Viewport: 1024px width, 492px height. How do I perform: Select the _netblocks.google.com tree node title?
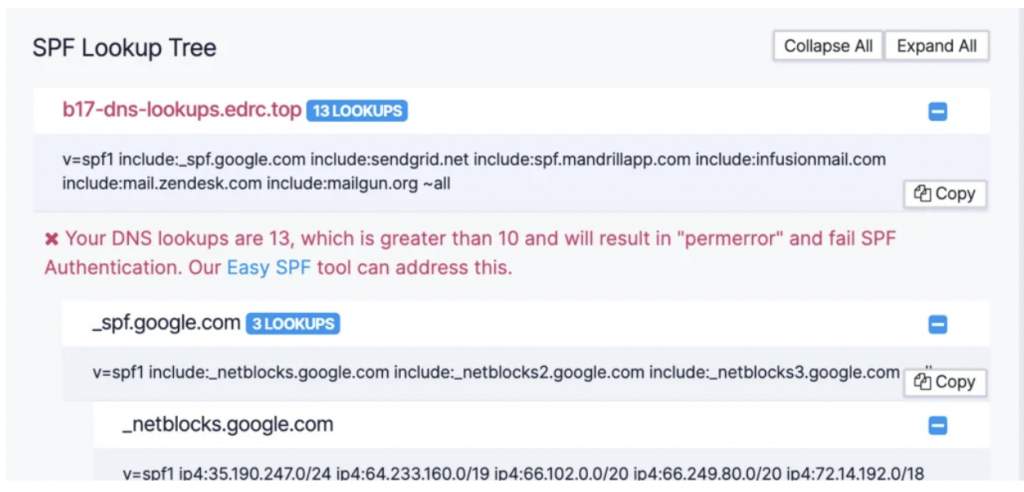(228, 425)
